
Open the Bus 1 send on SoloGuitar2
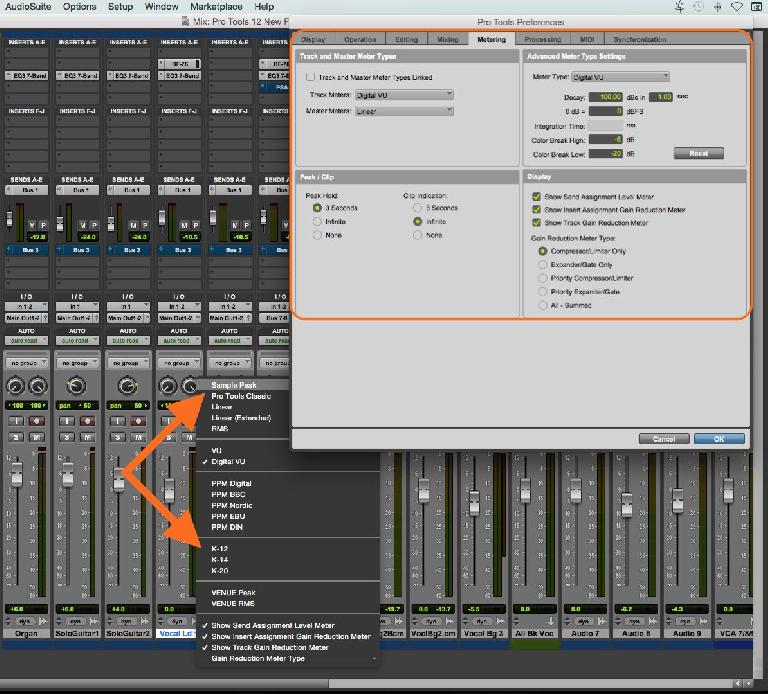[128, 190]
